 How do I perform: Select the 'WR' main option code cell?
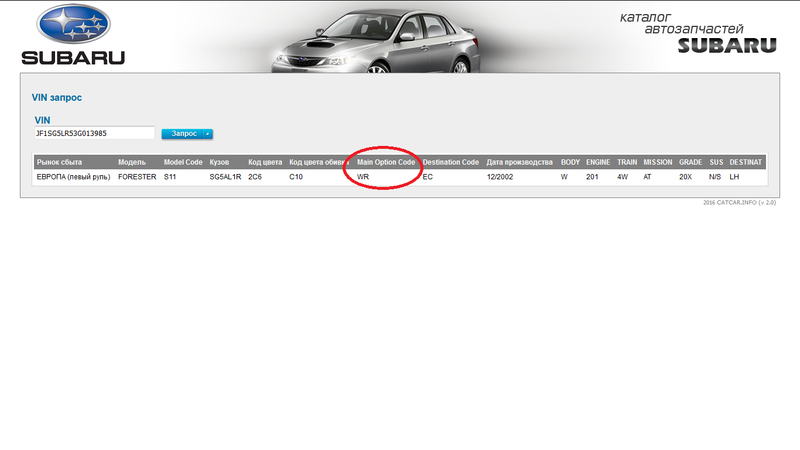(363, 177)
